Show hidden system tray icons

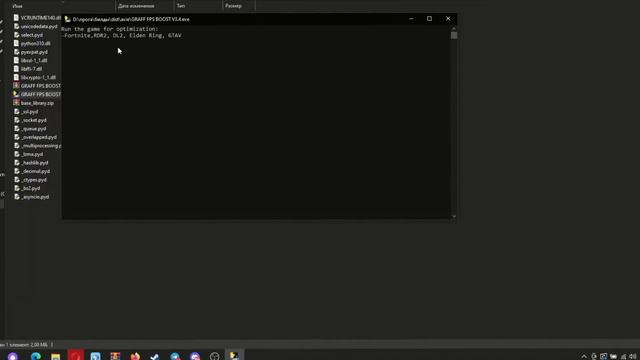point(584,356)
